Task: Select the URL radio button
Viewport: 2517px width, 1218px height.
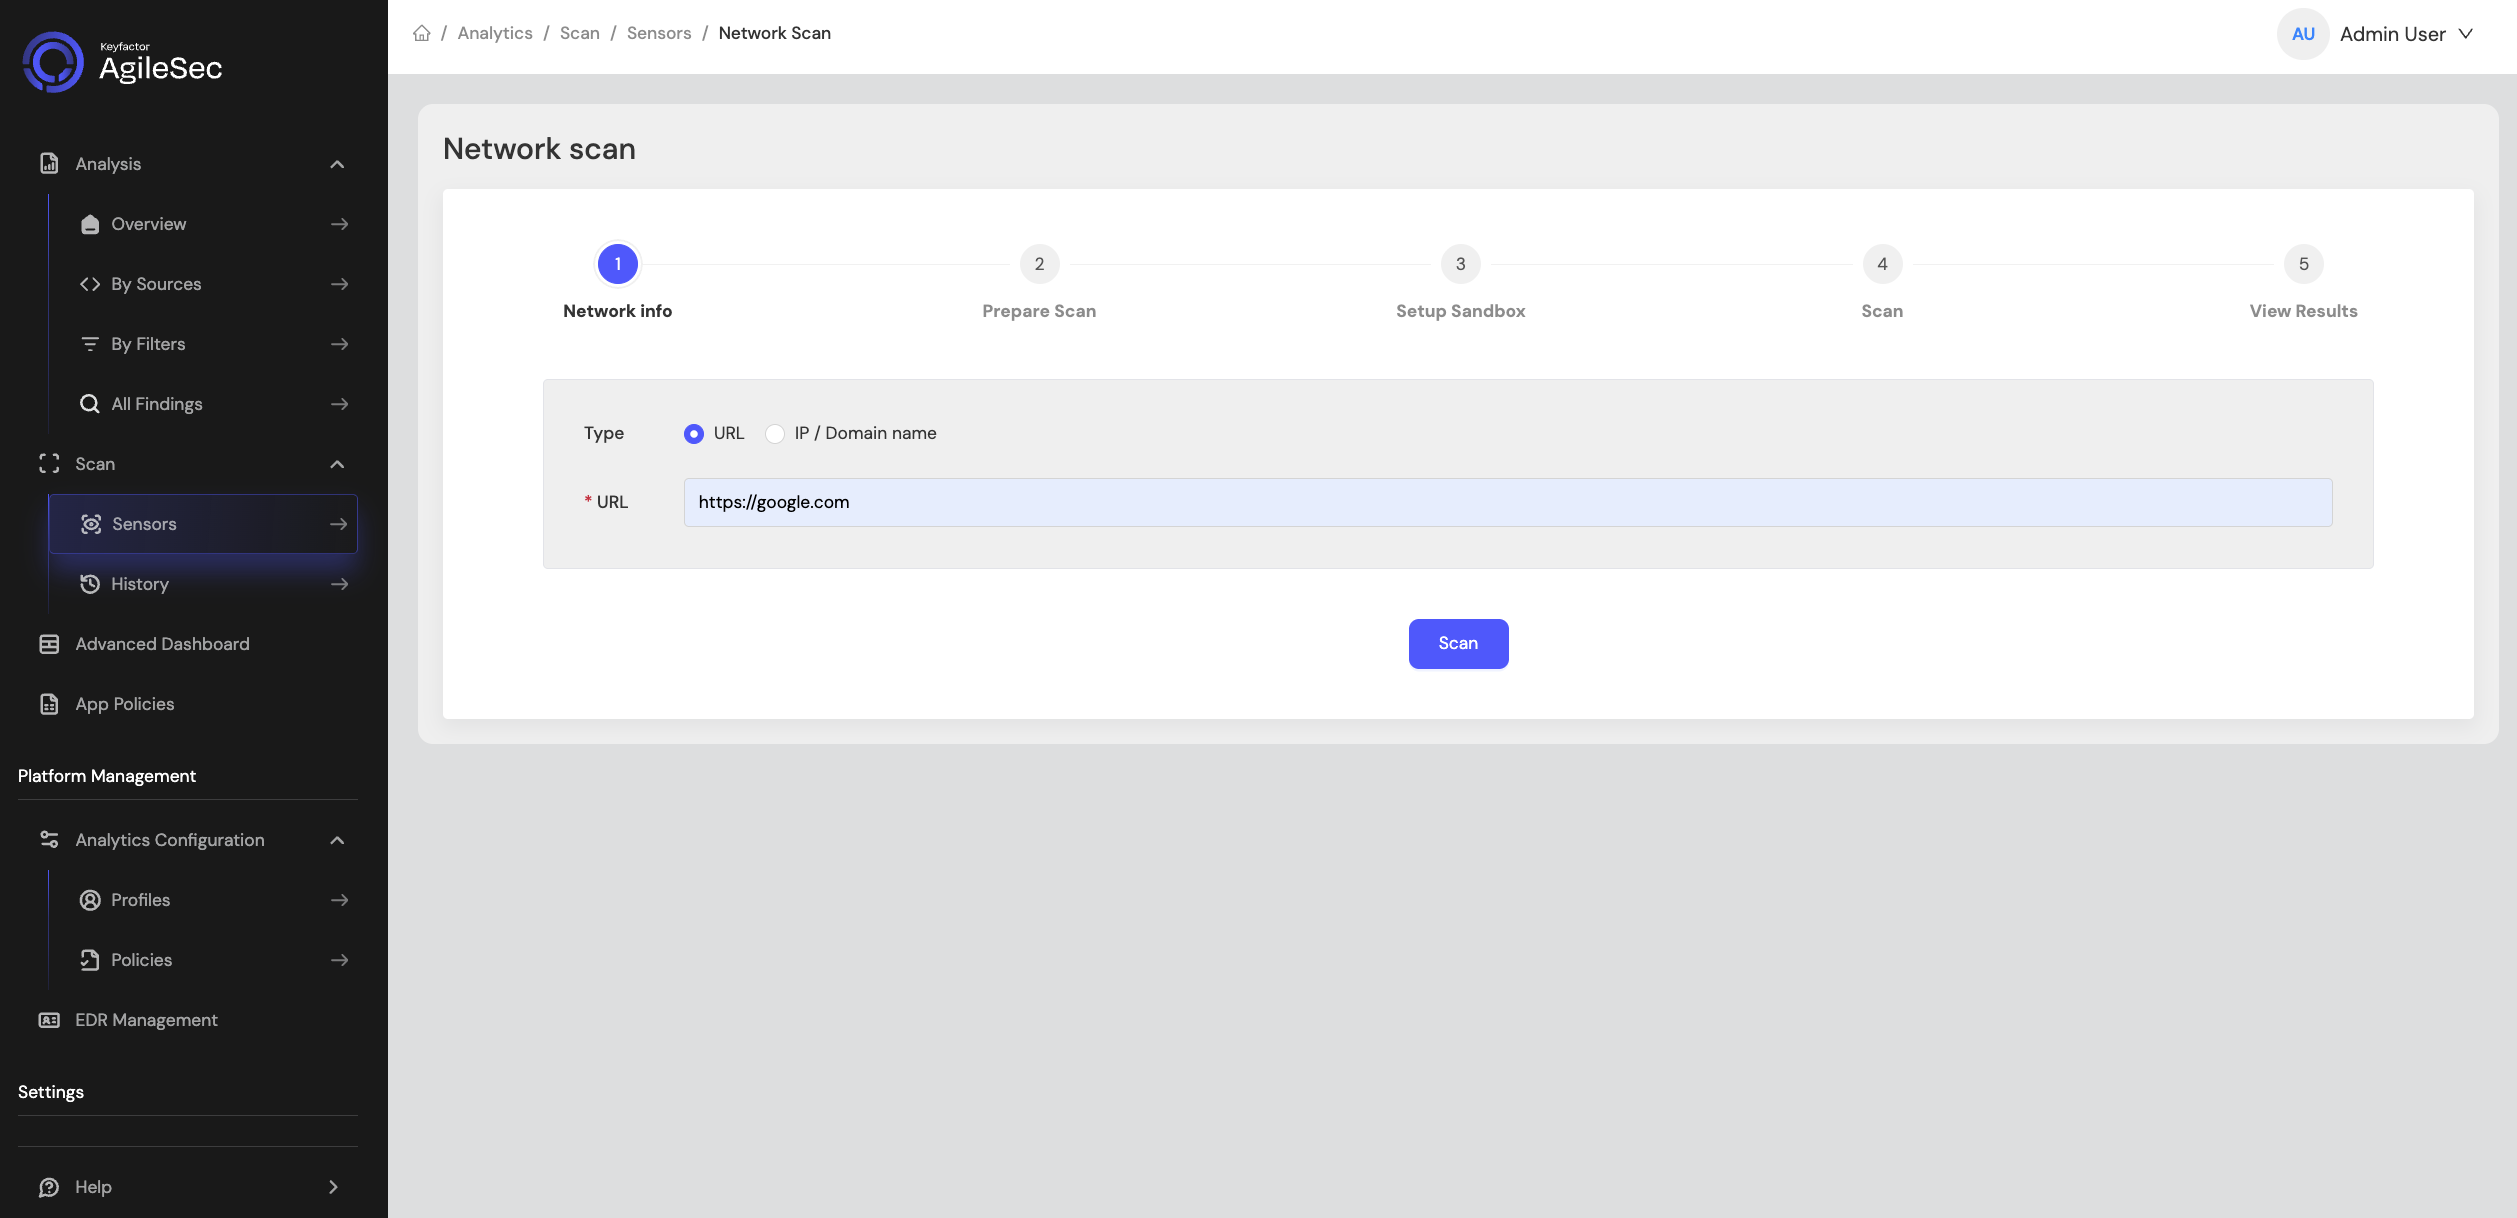Action: [x=694, y=434]
